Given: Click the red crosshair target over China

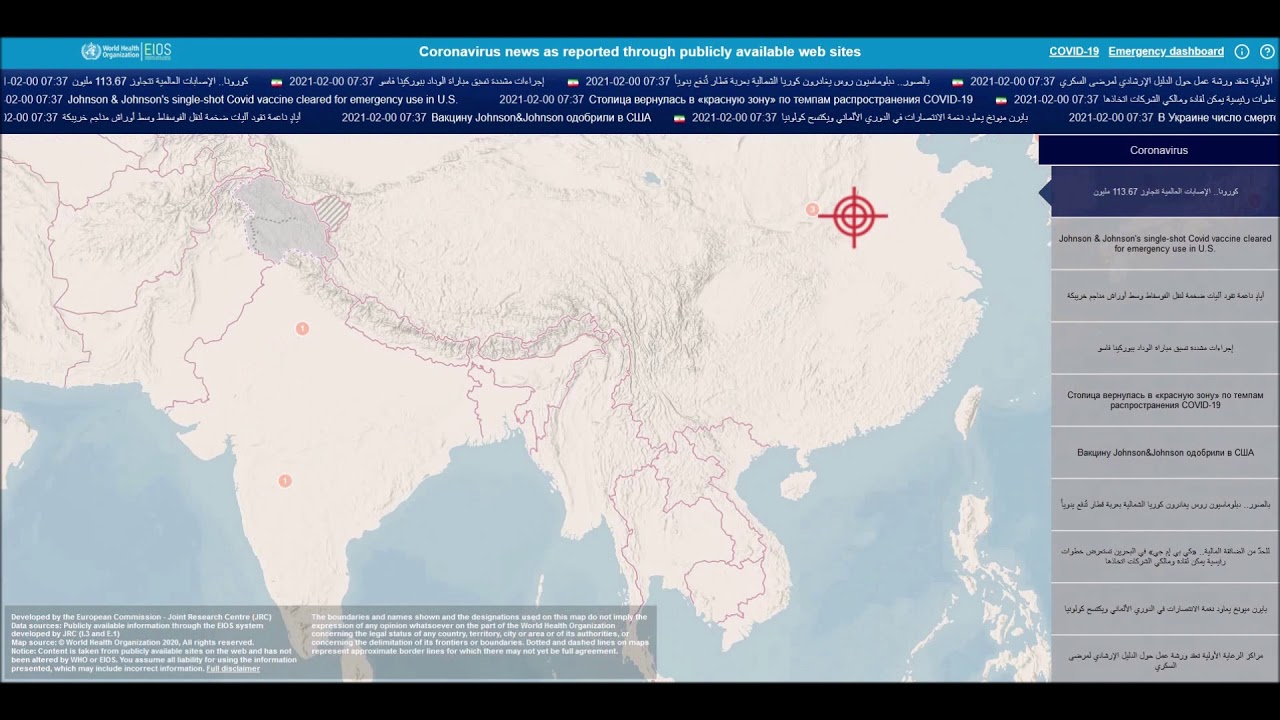Looking at the screenshot, I should 853,216.
